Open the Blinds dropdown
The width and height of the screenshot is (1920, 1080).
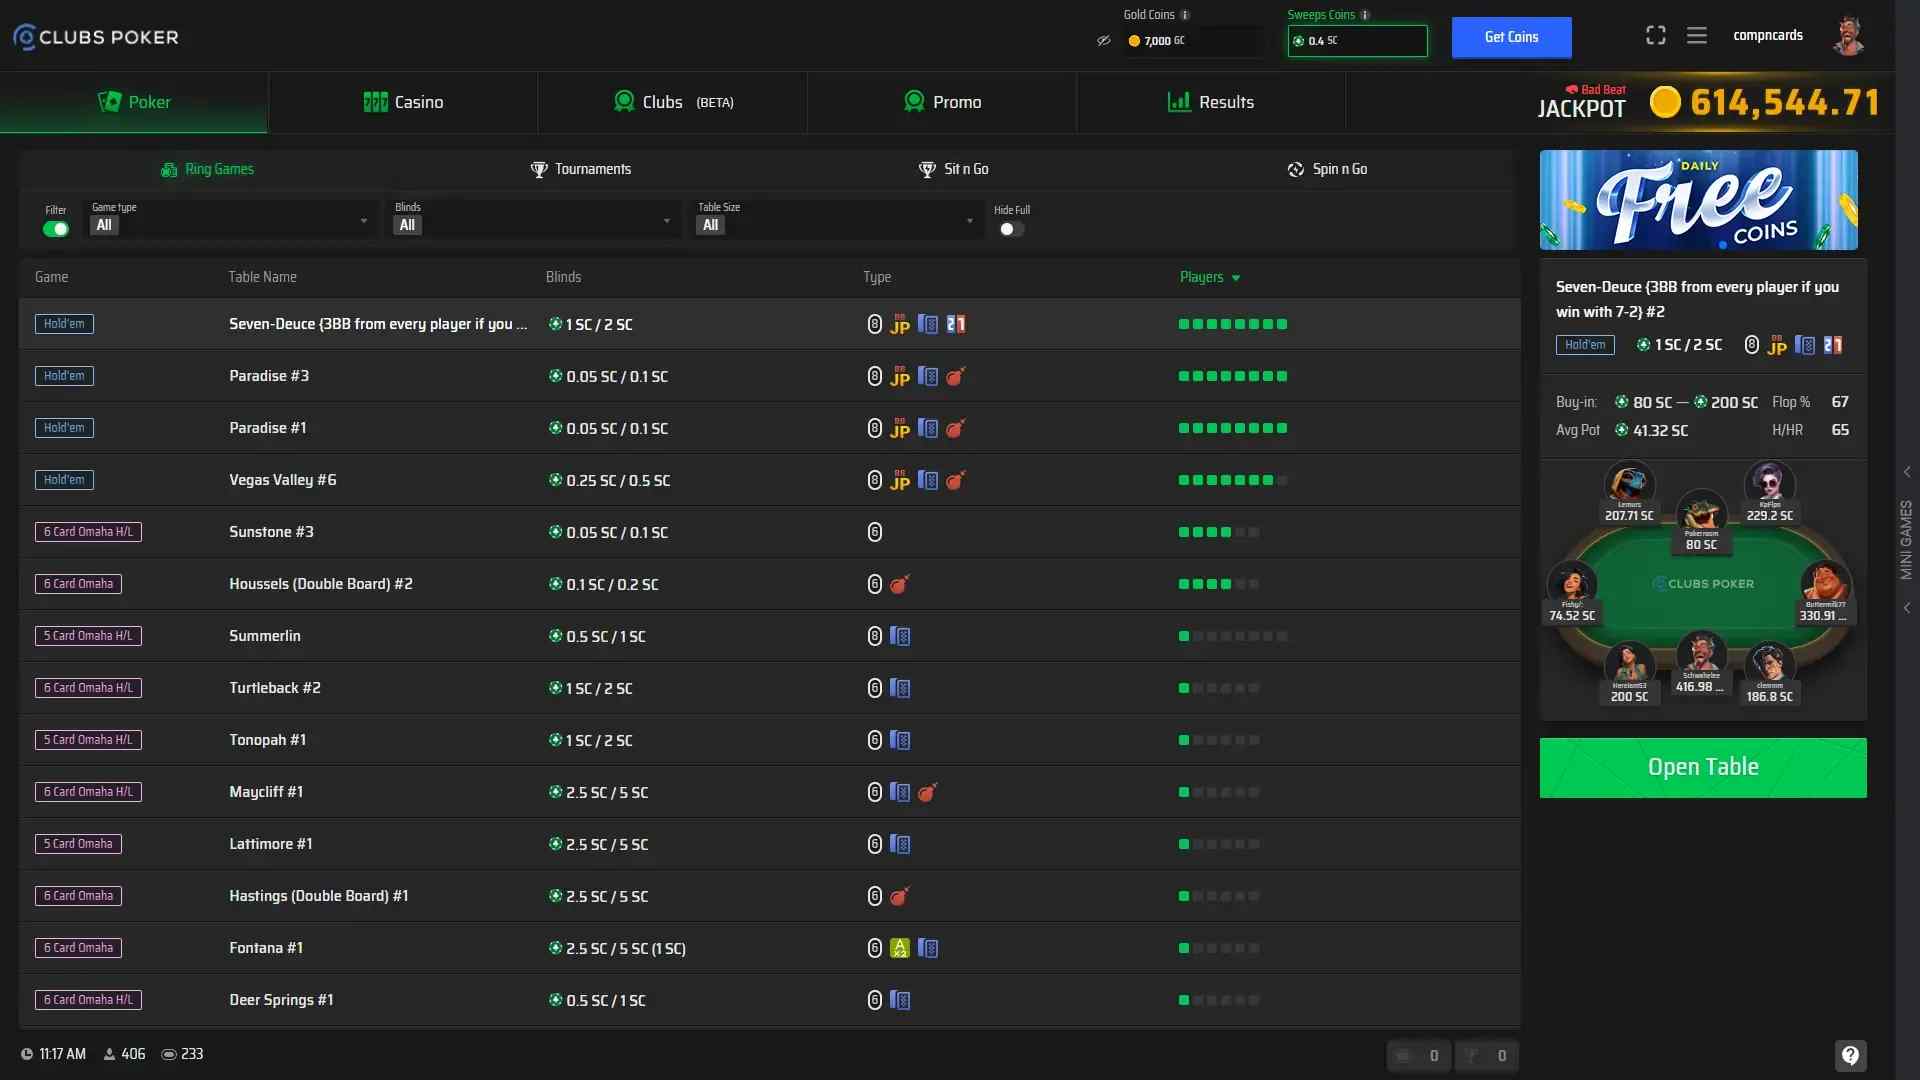(534, 218)
